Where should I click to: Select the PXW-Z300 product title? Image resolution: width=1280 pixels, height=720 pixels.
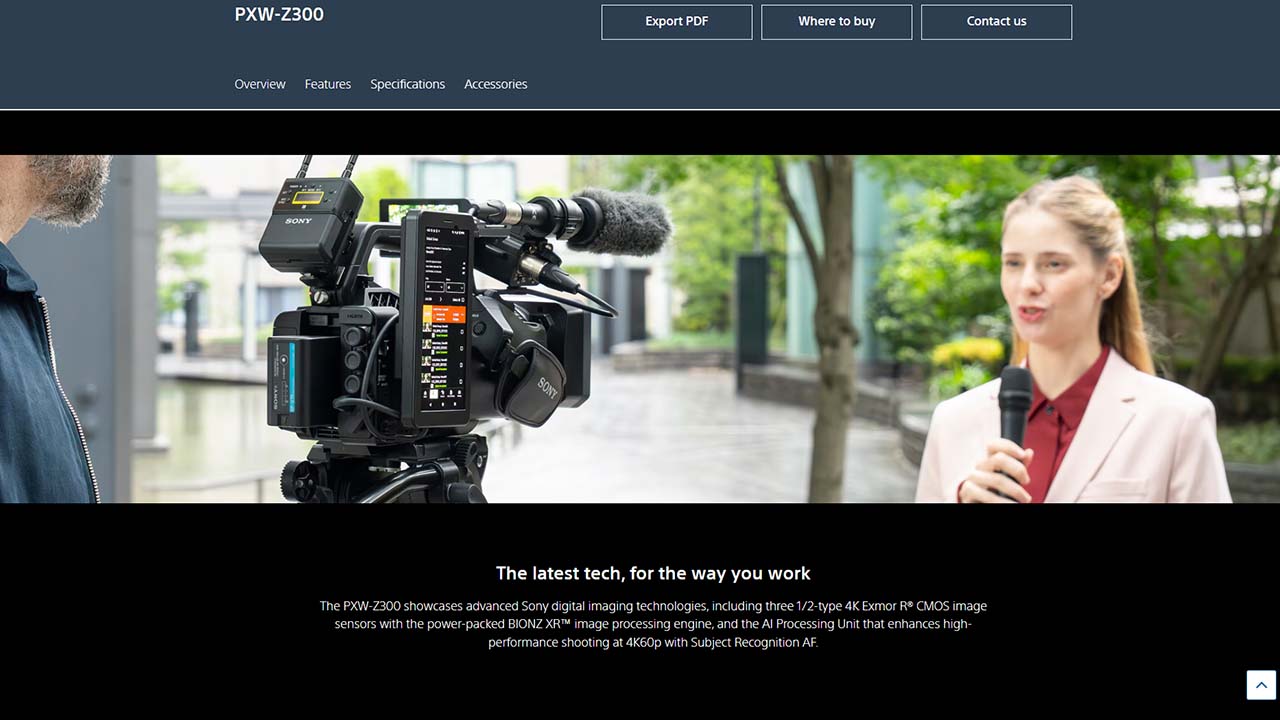(x=279, y=14)
